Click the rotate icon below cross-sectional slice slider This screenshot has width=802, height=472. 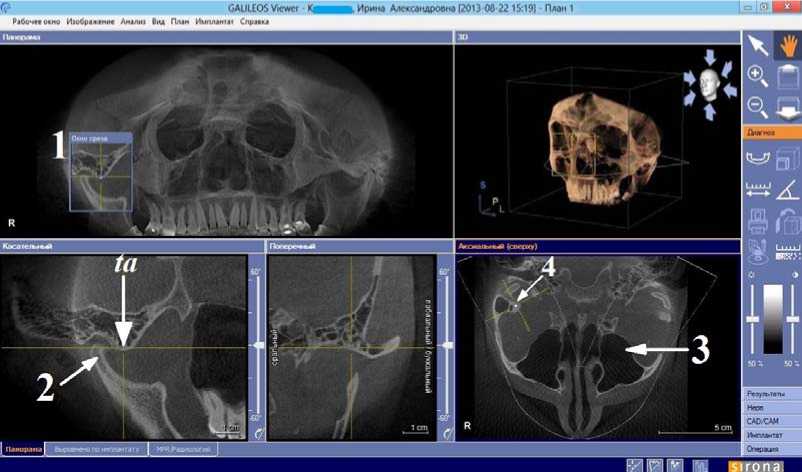click(x=447, y=433)
